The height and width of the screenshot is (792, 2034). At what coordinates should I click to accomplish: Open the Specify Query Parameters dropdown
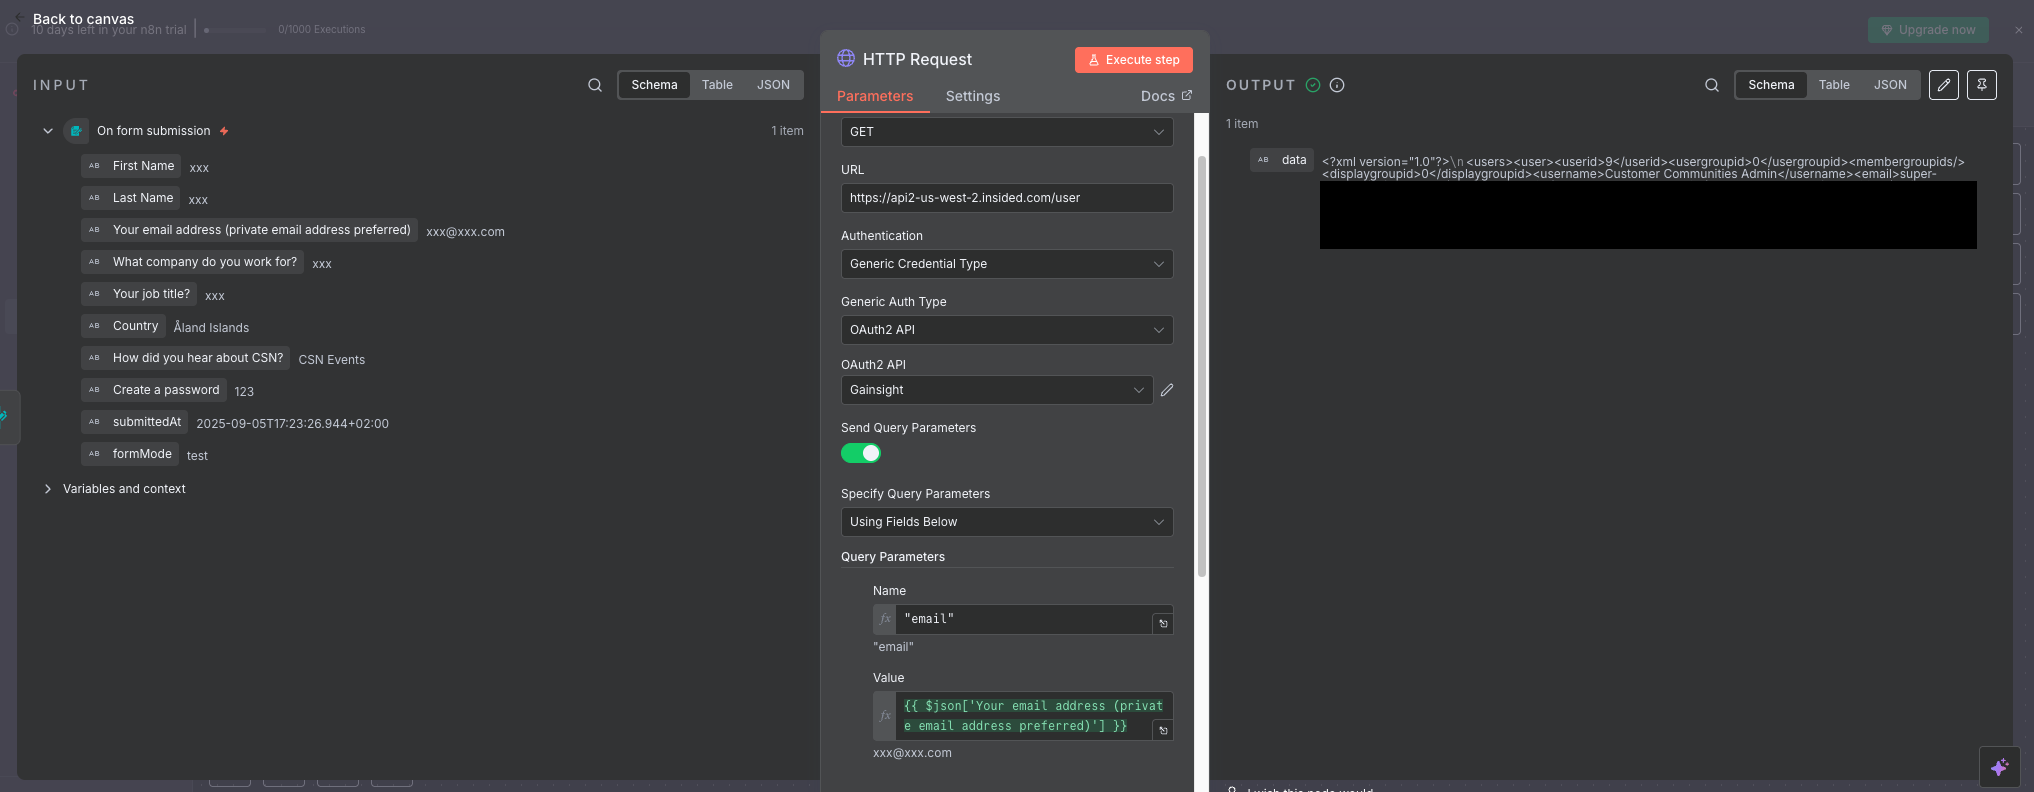click(1007, 522)
